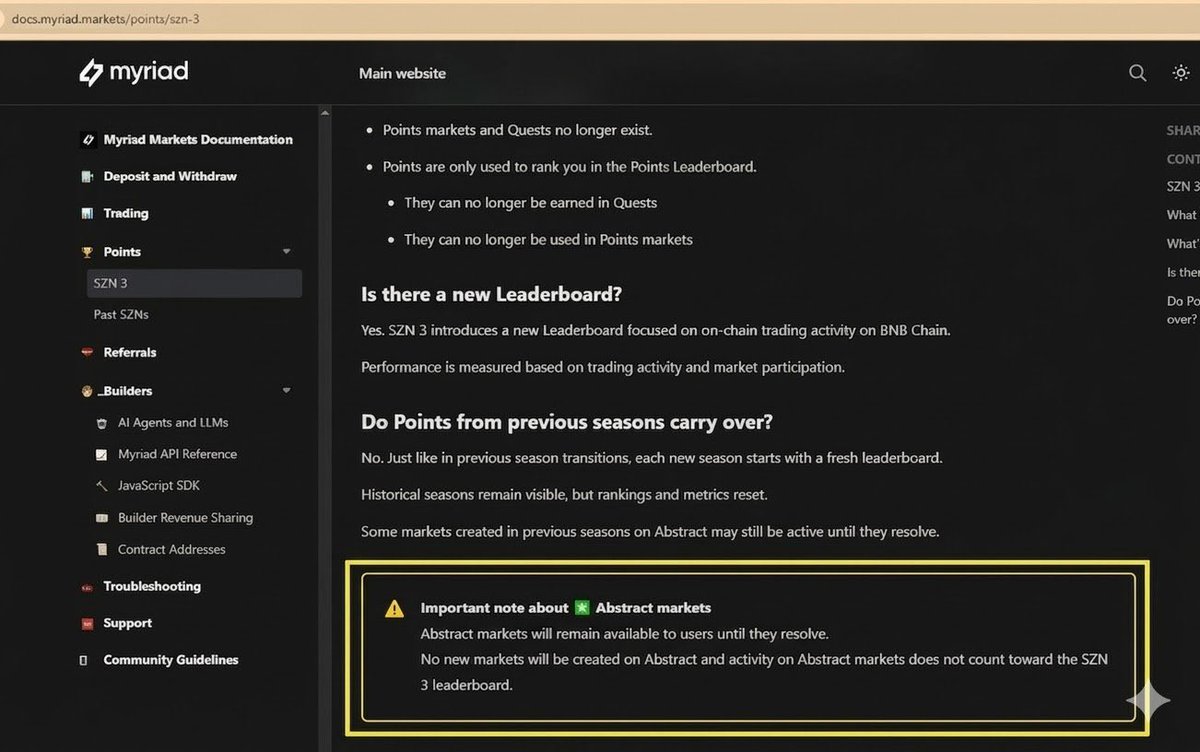The height and width of the screenshot is (752, 1200).
Task: Click the myriad logo icon
Action: click(x=91, y=72)
